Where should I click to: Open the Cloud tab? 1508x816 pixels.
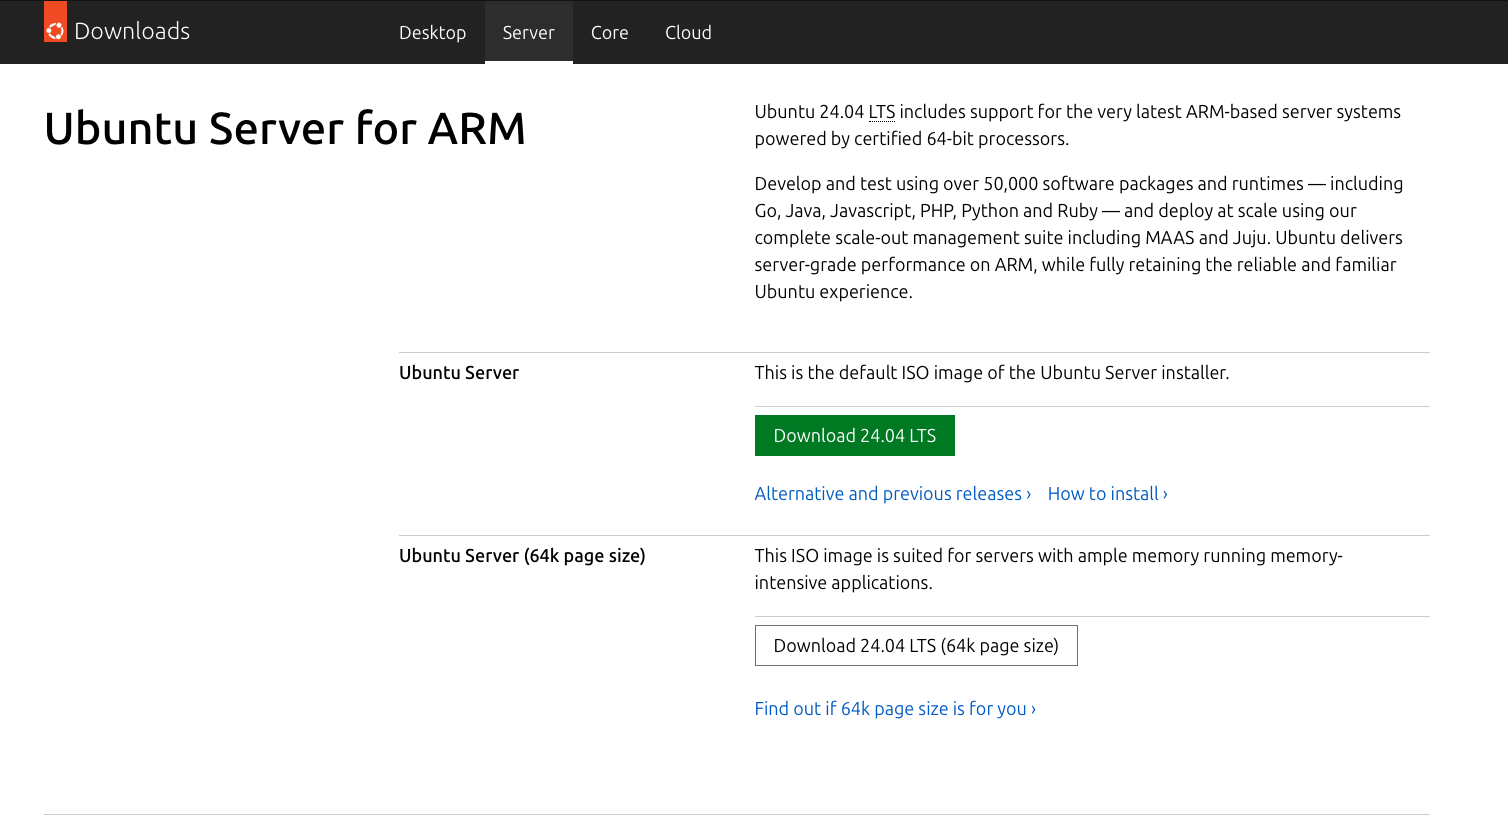pos(688,32)
